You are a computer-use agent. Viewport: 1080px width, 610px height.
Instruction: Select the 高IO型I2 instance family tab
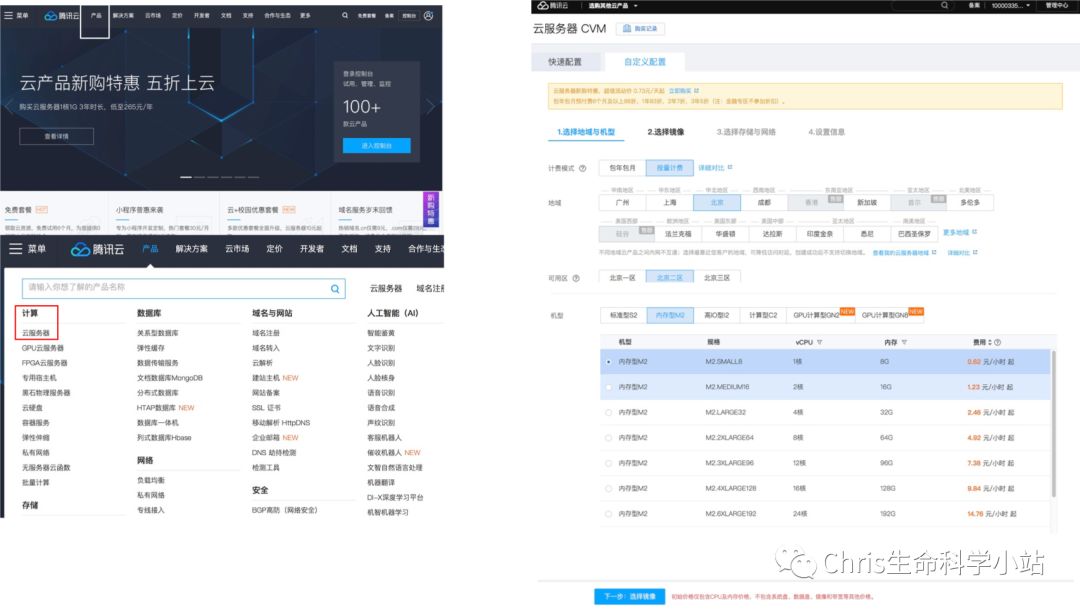(716, 315)
